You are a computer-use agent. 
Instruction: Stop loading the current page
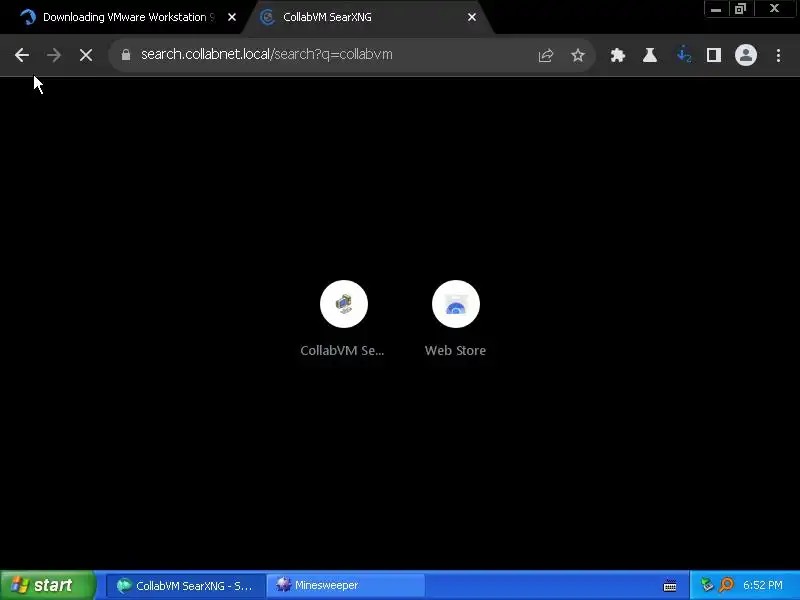(86, 55)
